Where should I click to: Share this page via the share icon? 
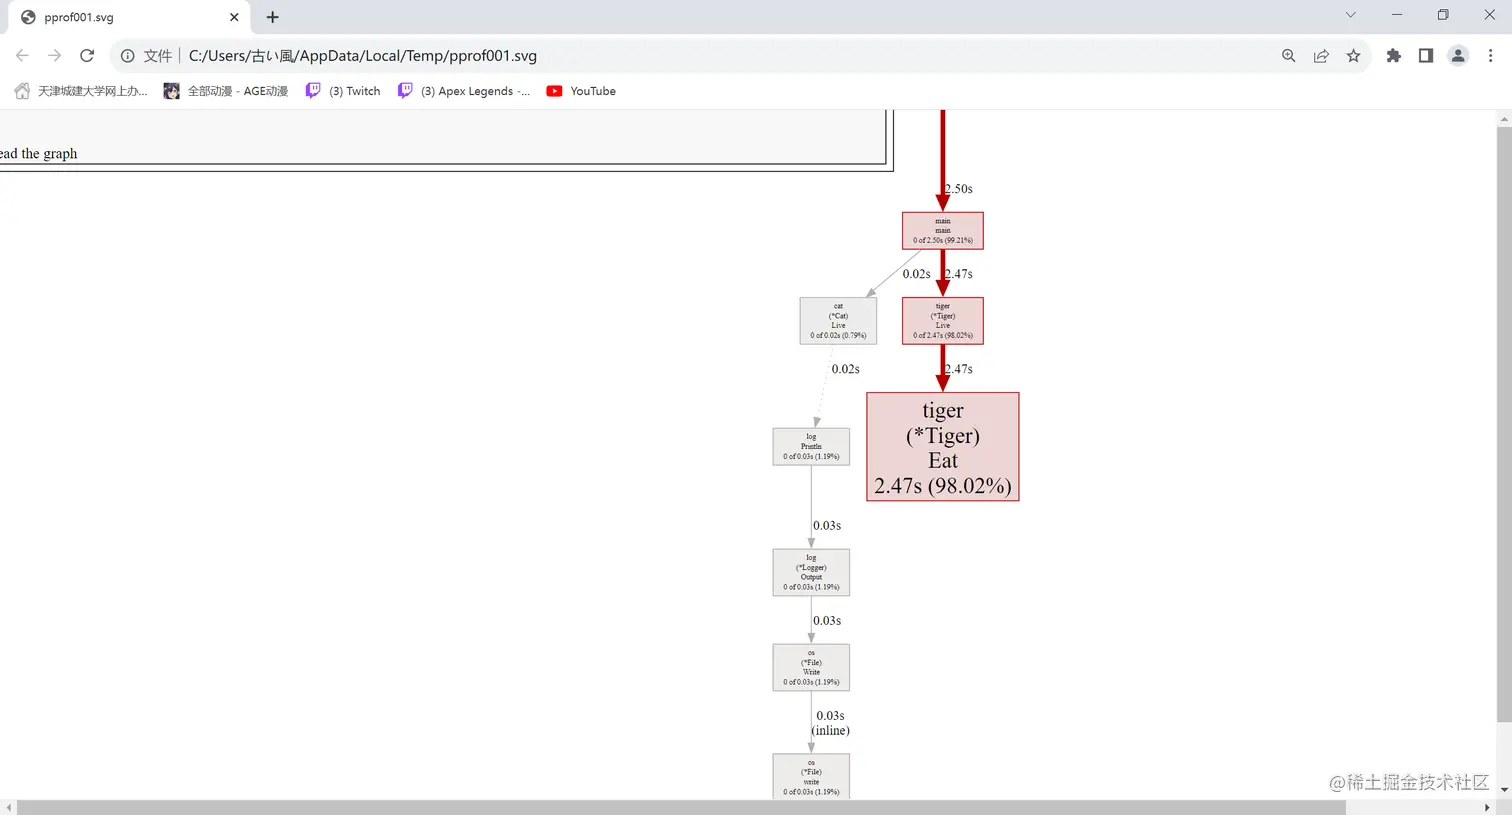point(1321,56)
